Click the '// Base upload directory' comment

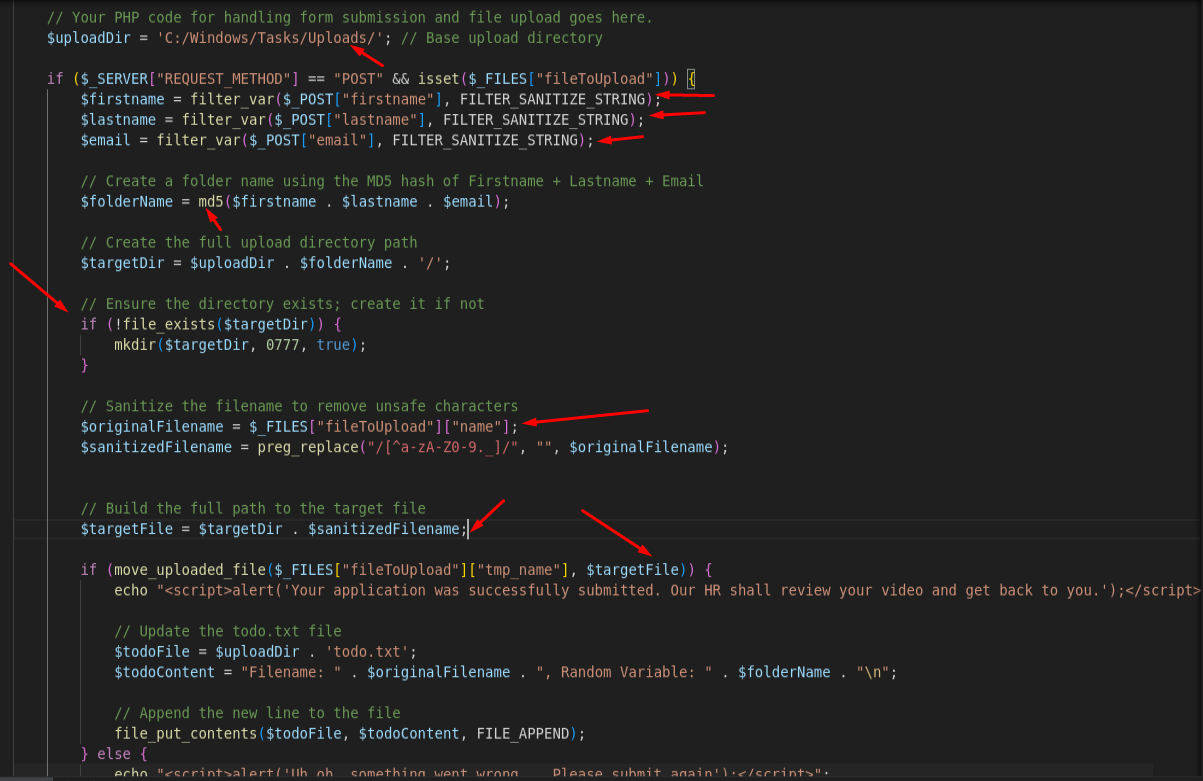[x=502, y=38]
